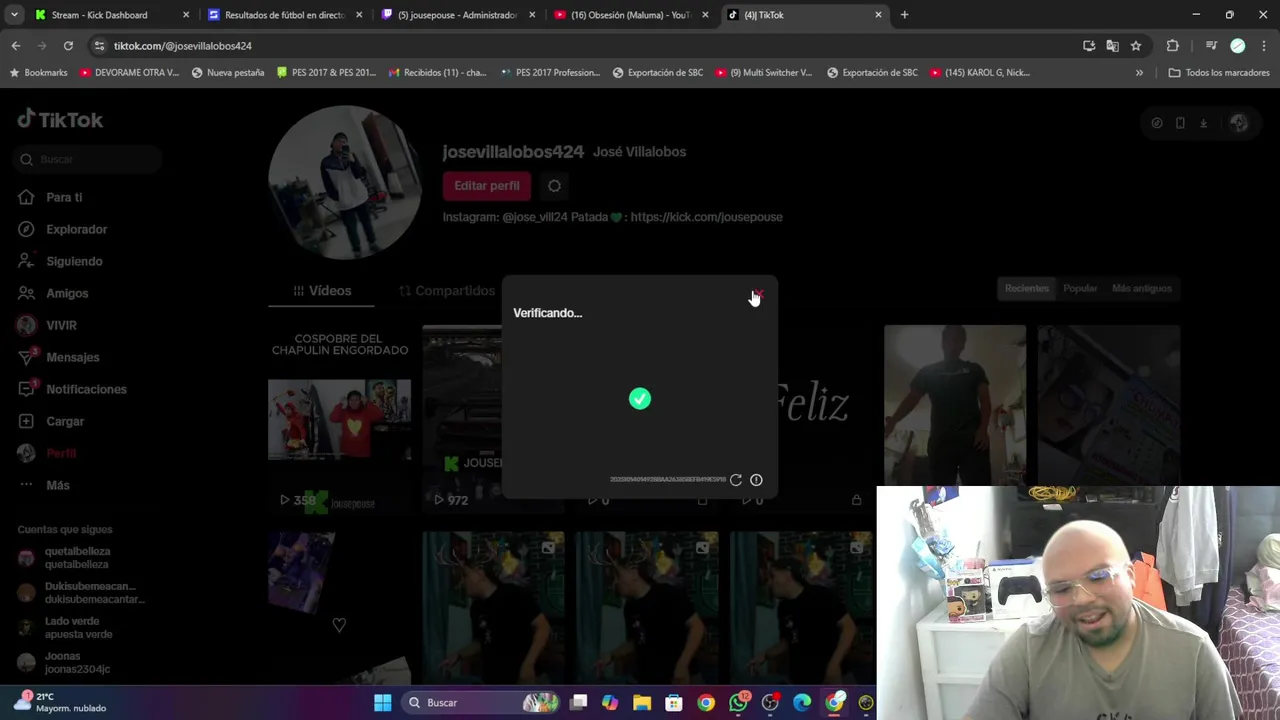Open the media control icon
Screen dimensions: 1280x720
(x=1211, y=46)
